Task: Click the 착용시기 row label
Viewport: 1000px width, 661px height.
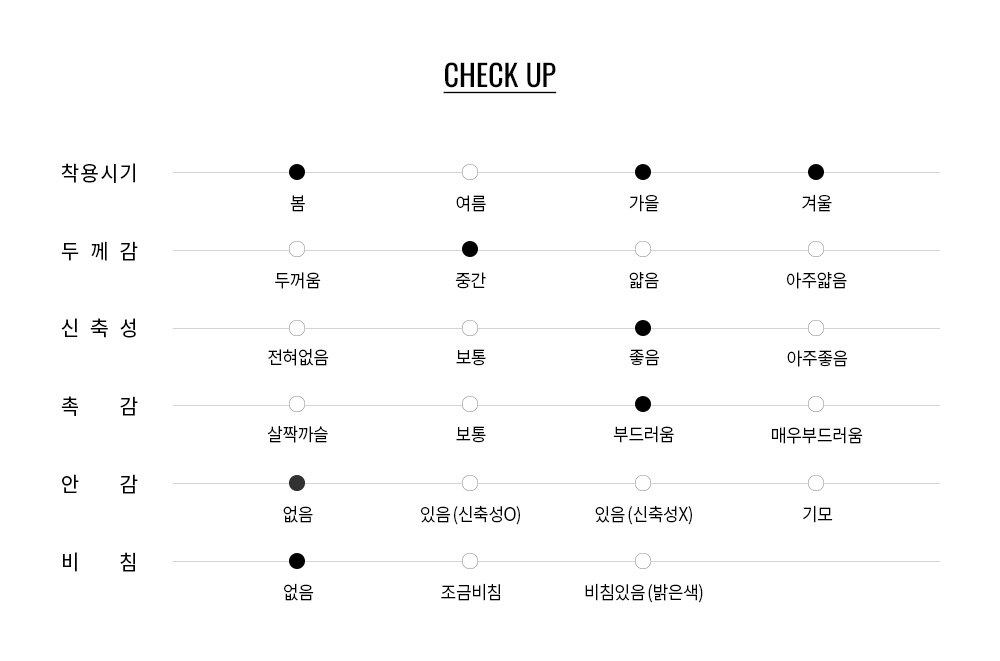Action: click(x=99, y=173)
